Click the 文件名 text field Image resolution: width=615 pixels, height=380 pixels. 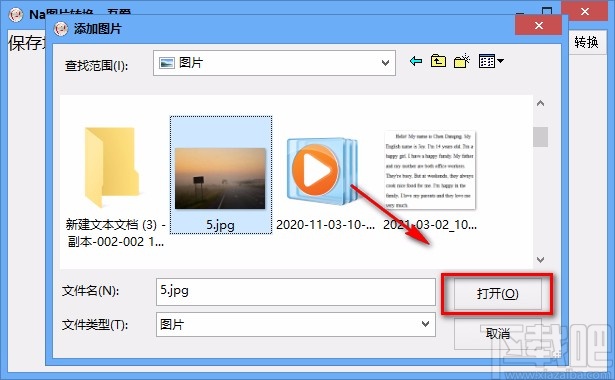[x=296, y=291]
